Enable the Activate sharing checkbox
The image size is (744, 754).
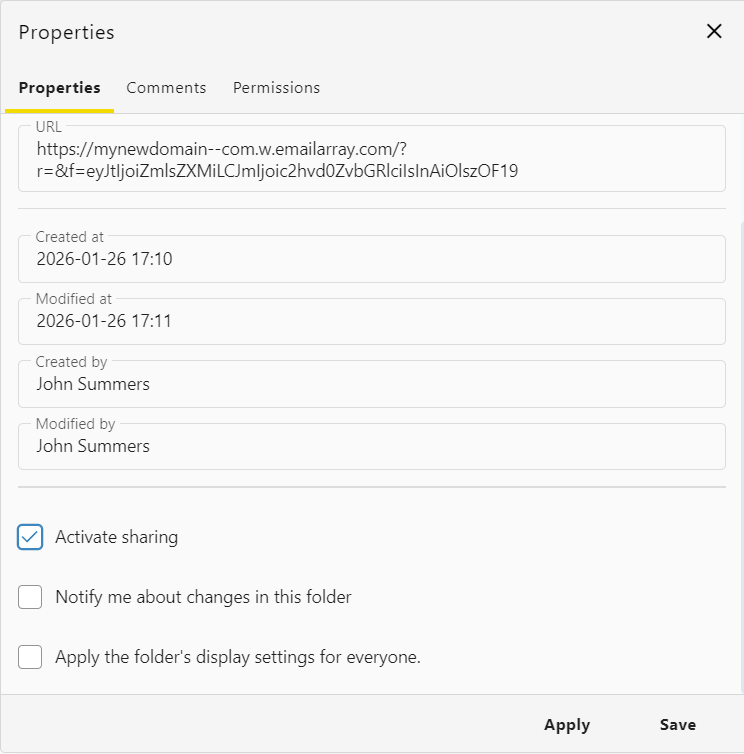pyautogui.click(x=31, y=537)
